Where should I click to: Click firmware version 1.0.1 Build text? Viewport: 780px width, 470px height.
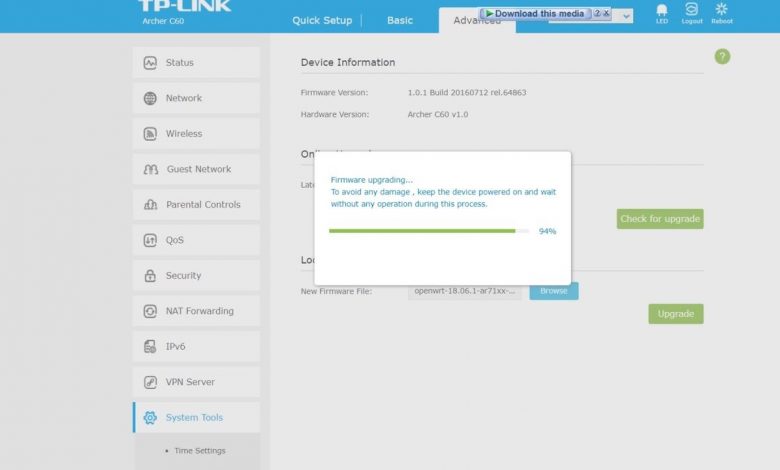click(467, 93)
